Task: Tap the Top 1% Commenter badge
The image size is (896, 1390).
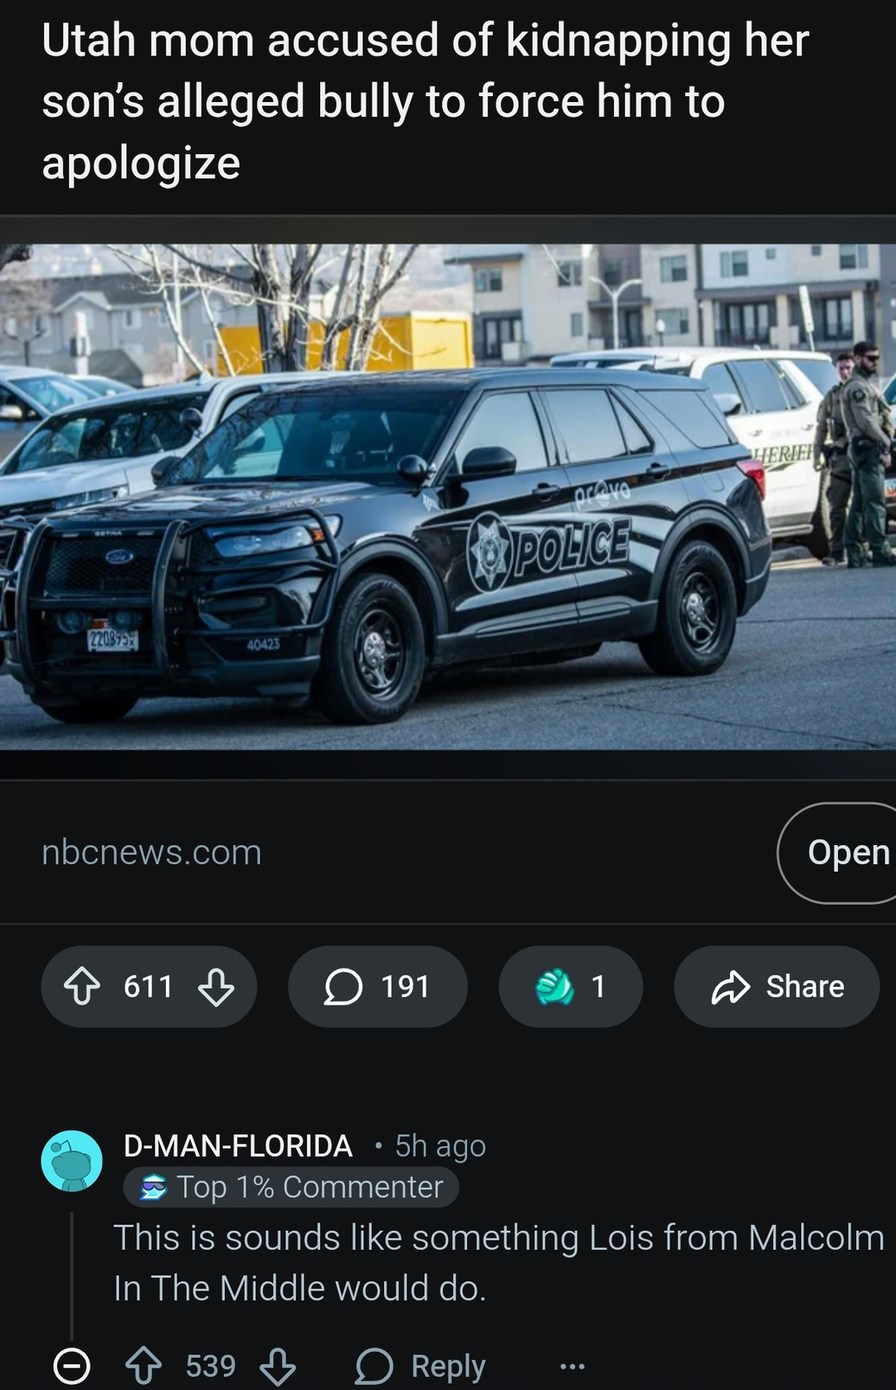Action: [291, 1187]
